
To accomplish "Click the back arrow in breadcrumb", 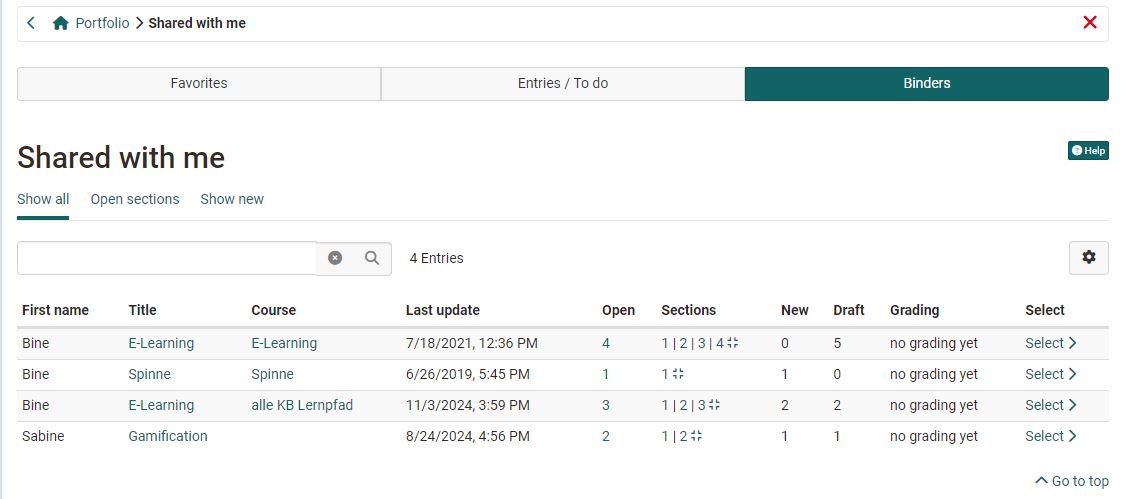I will point(32,23).
